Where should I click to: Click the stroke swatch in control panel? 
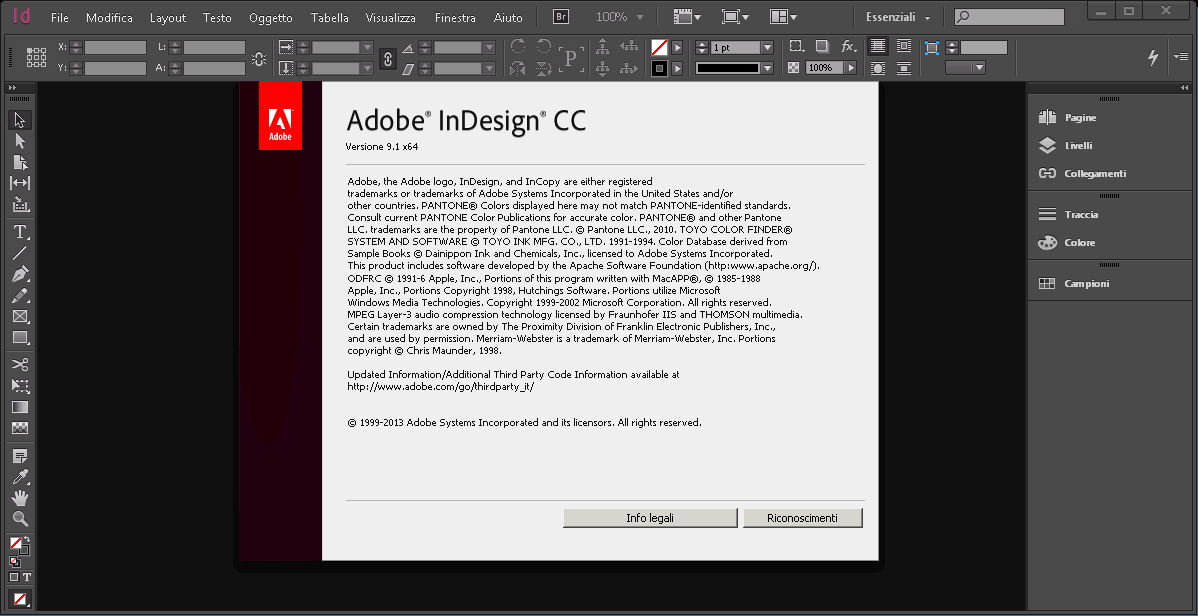tap(659, 69)
